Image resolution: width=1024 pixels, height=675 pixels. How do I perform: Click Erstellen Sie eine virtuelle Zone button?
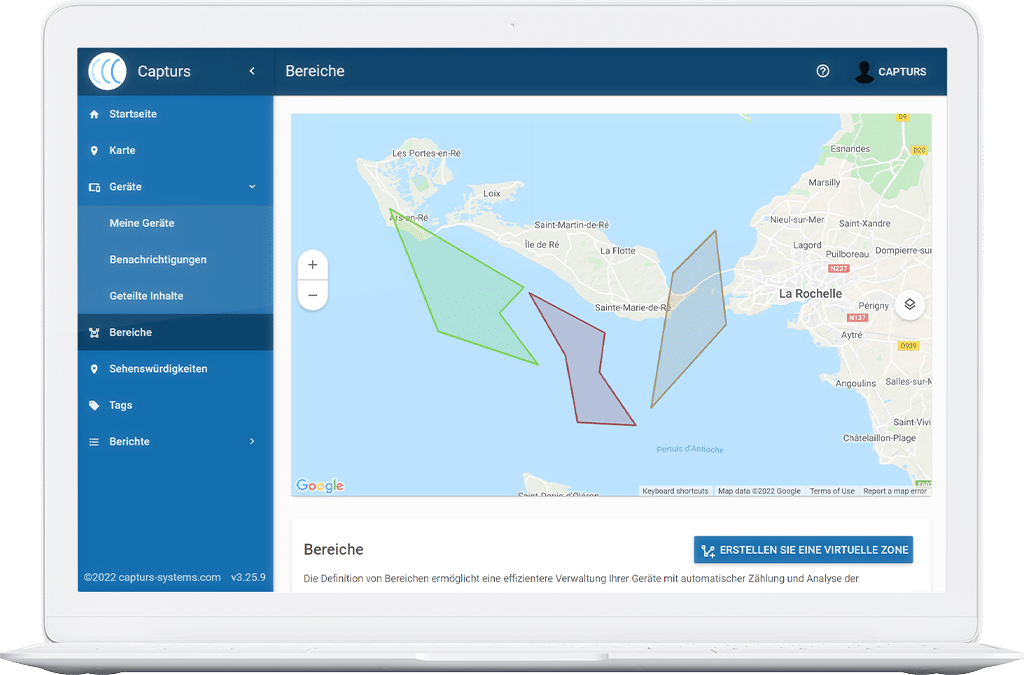(803, 550)
